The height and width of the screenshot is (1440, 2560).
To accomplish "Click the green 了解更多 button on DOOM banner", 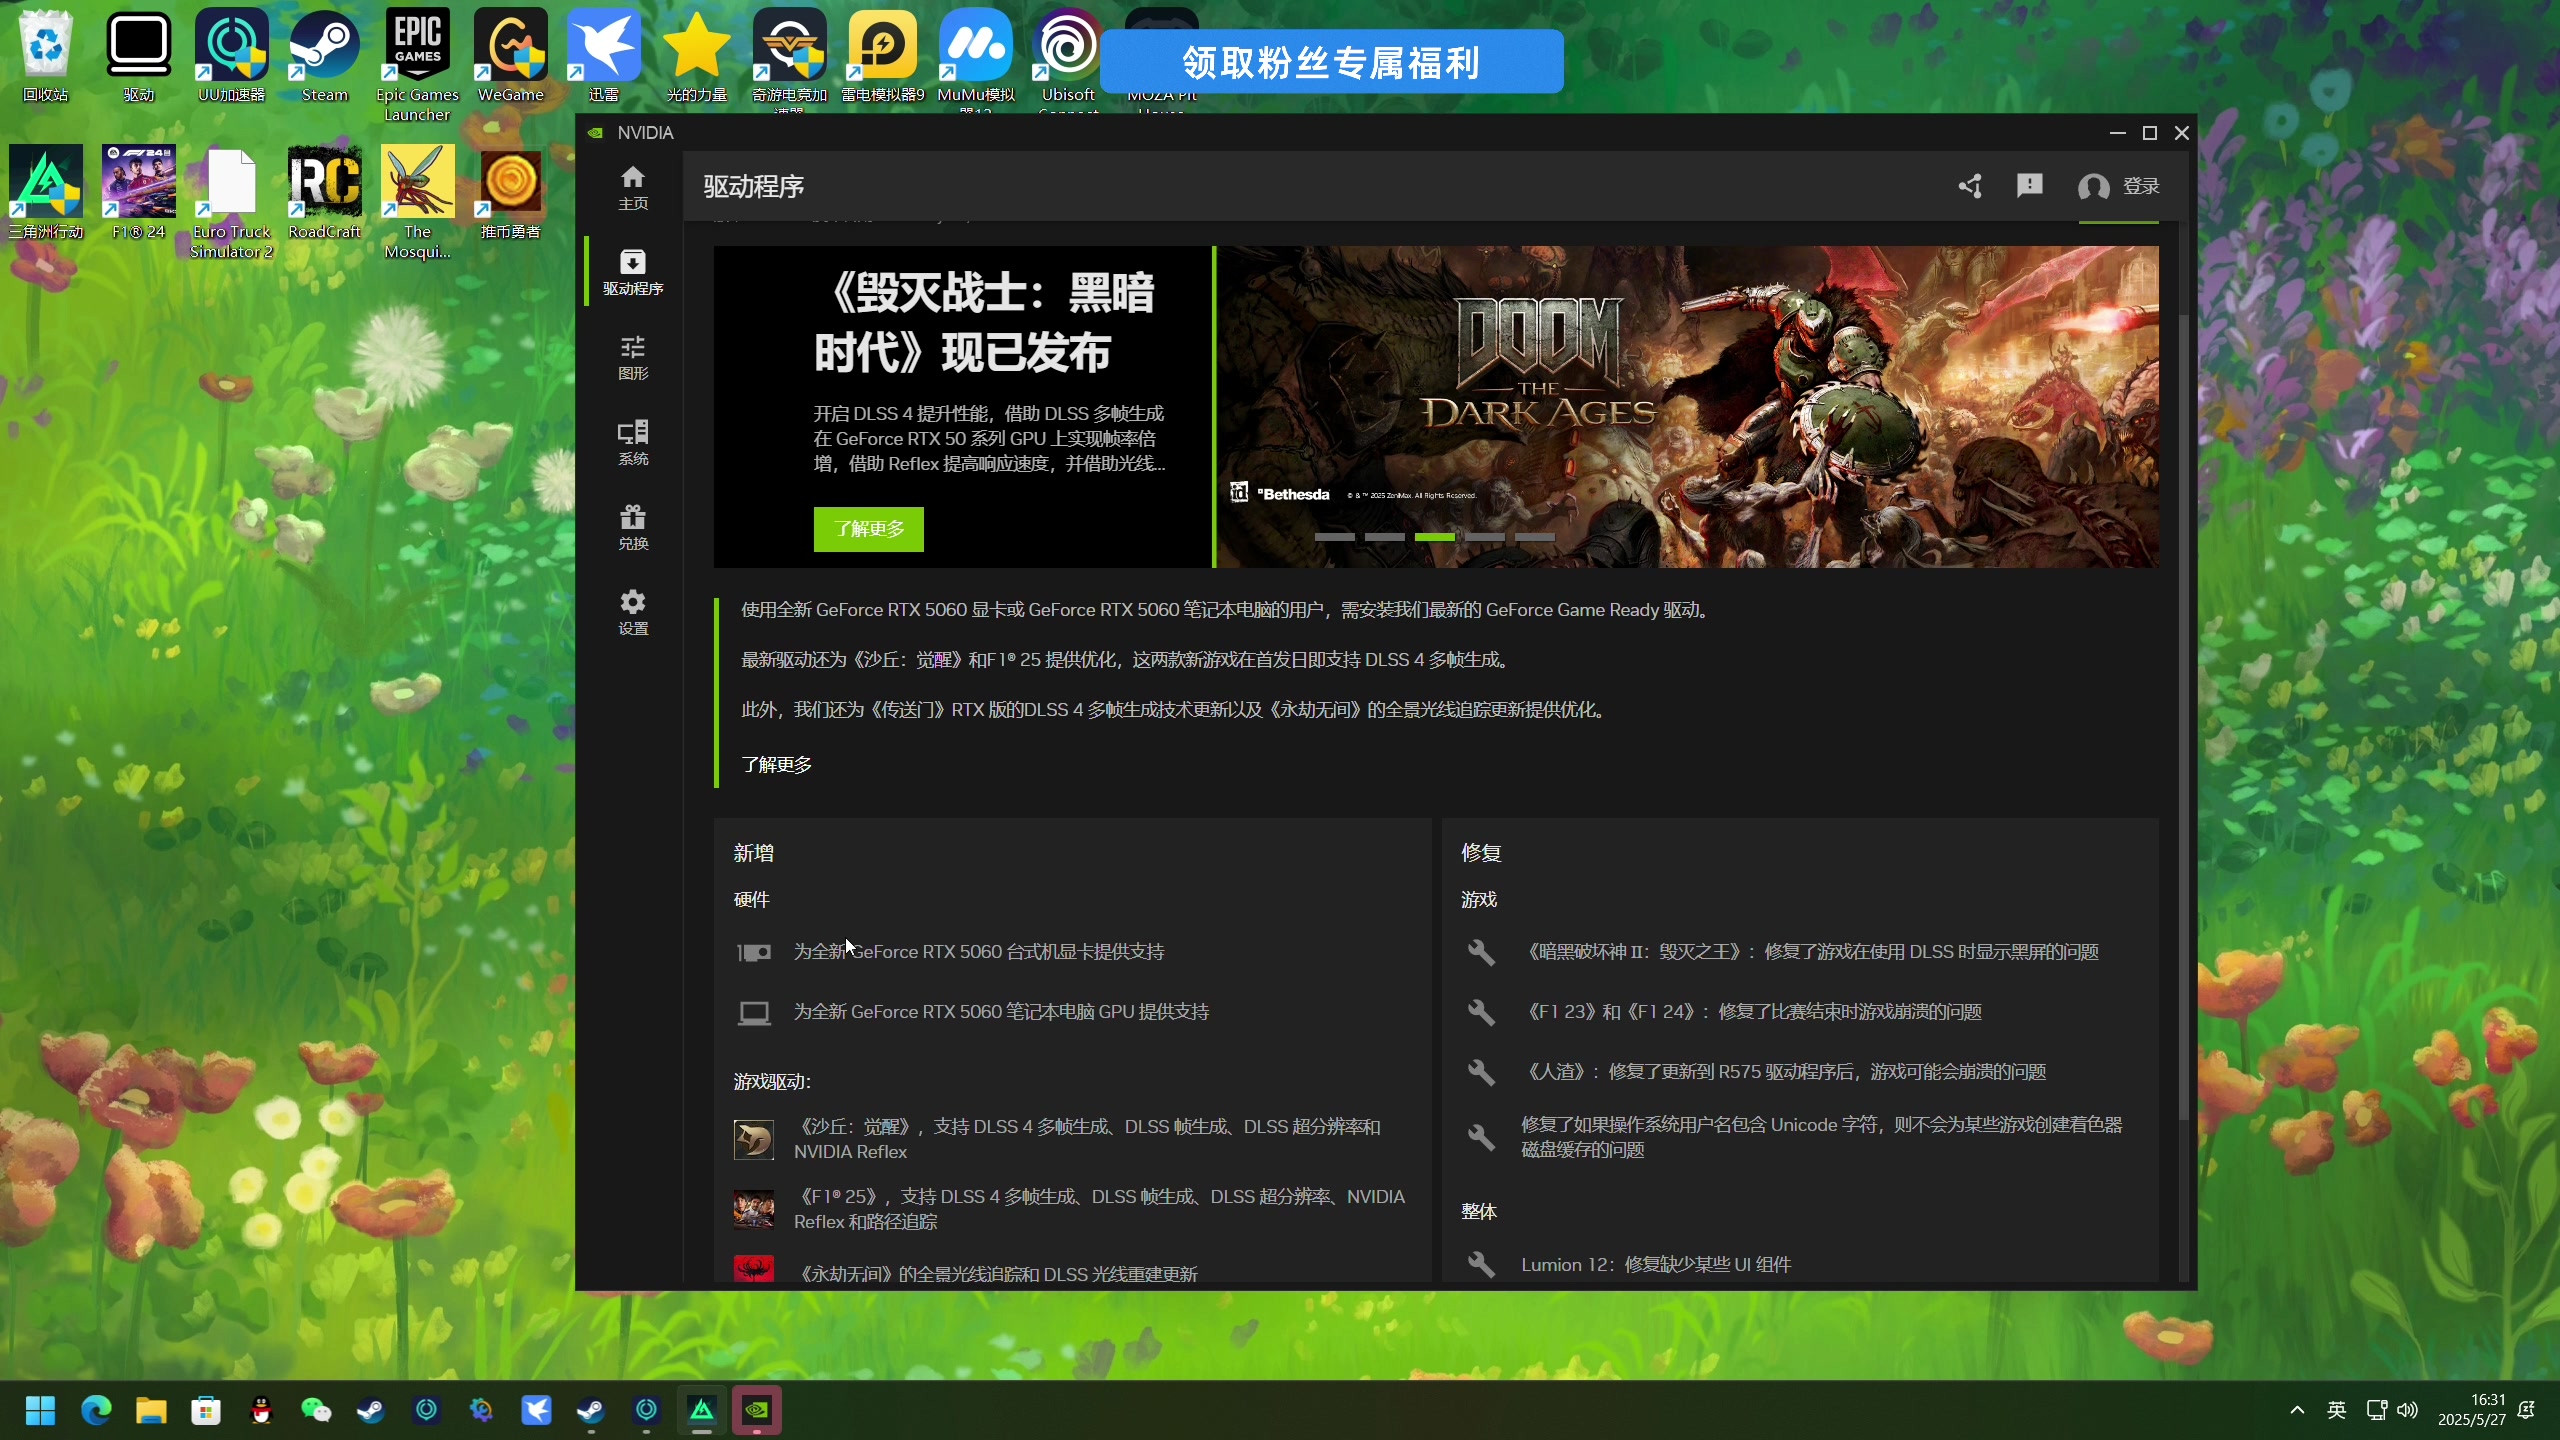I will (868, 529).
